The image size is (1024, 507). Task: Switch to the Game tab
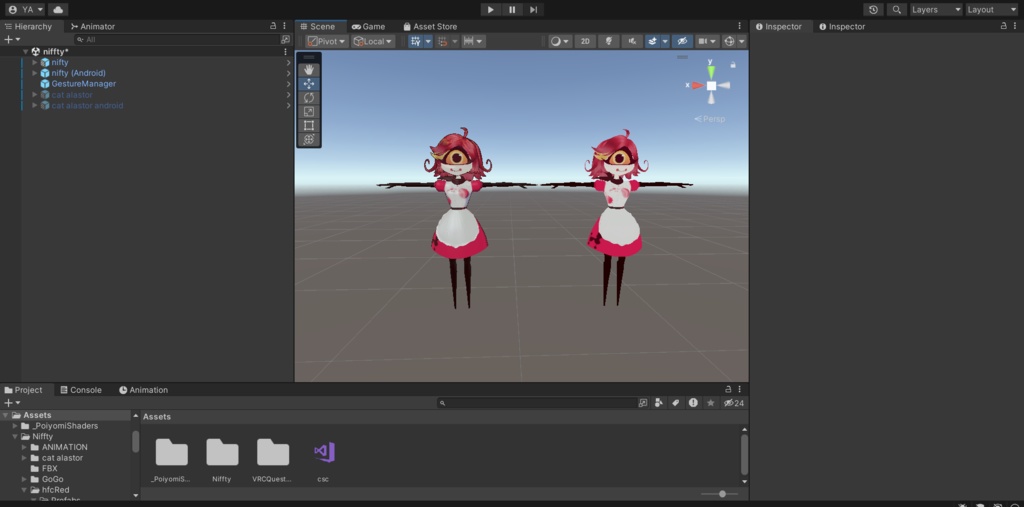coord(369,26)
